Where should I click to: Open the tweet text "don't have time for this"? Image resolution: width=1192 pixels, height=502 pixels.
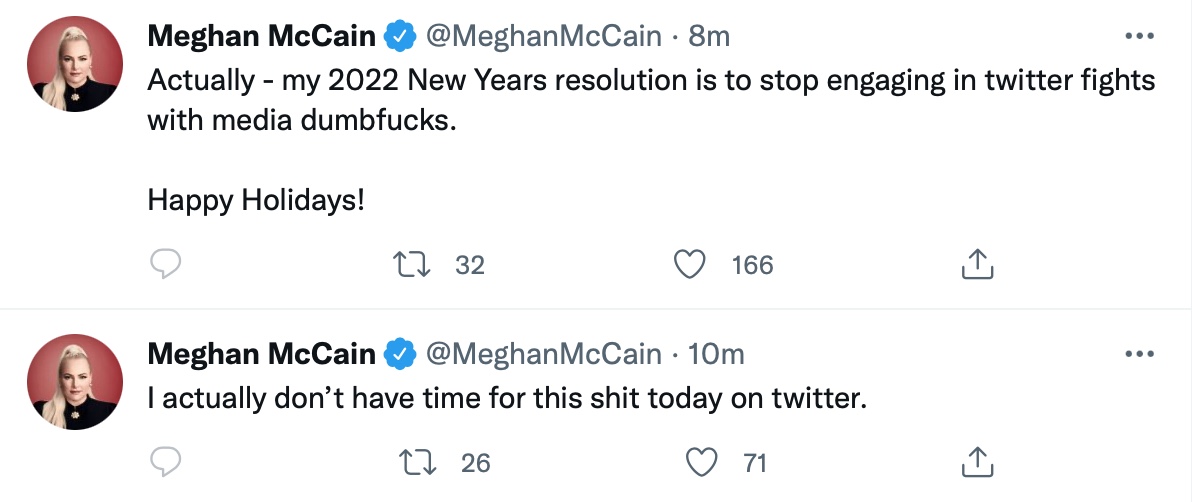pyautogui.click(x=505, y=399)
